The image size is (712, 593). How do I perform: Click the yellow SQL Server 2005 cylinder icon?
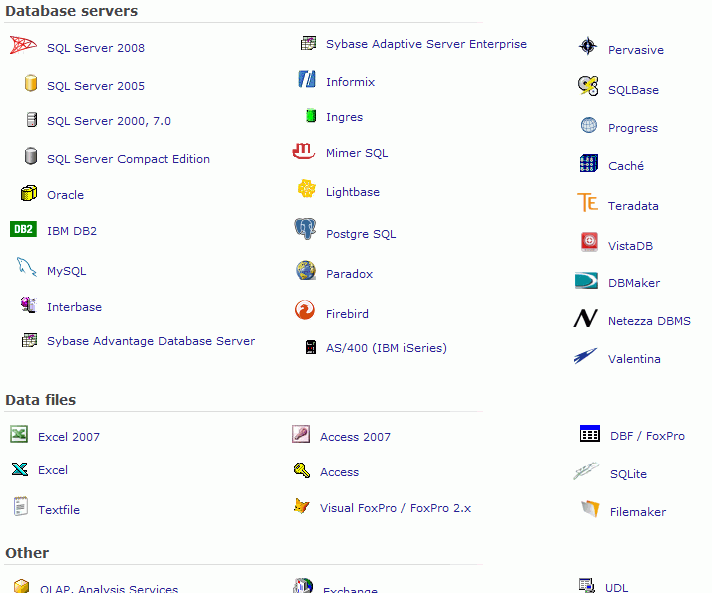[x=31, y=83]
